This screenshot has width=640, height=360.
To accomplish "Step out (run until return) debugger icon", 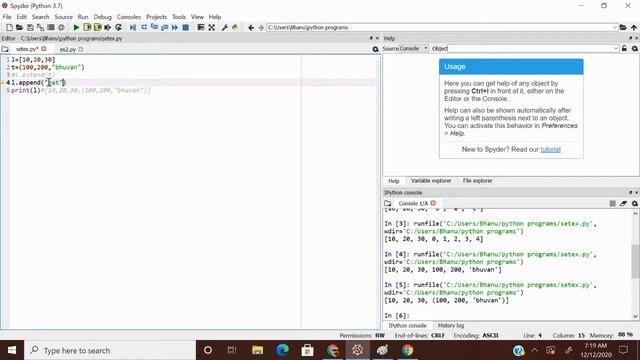I will pos(164,27).
